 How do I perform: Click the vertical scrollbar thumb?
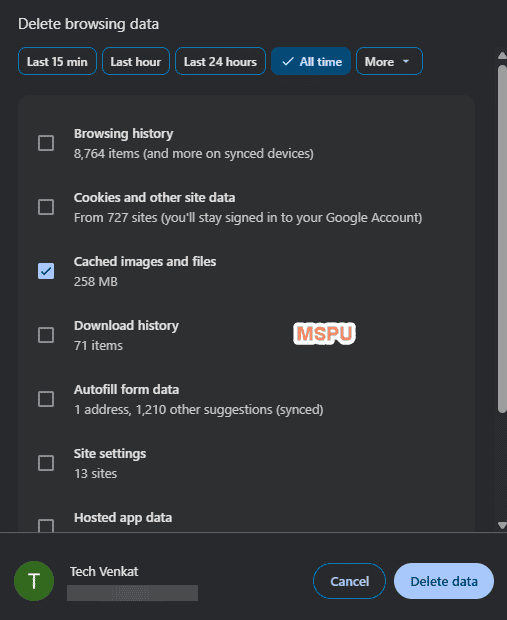coord(502,239)
